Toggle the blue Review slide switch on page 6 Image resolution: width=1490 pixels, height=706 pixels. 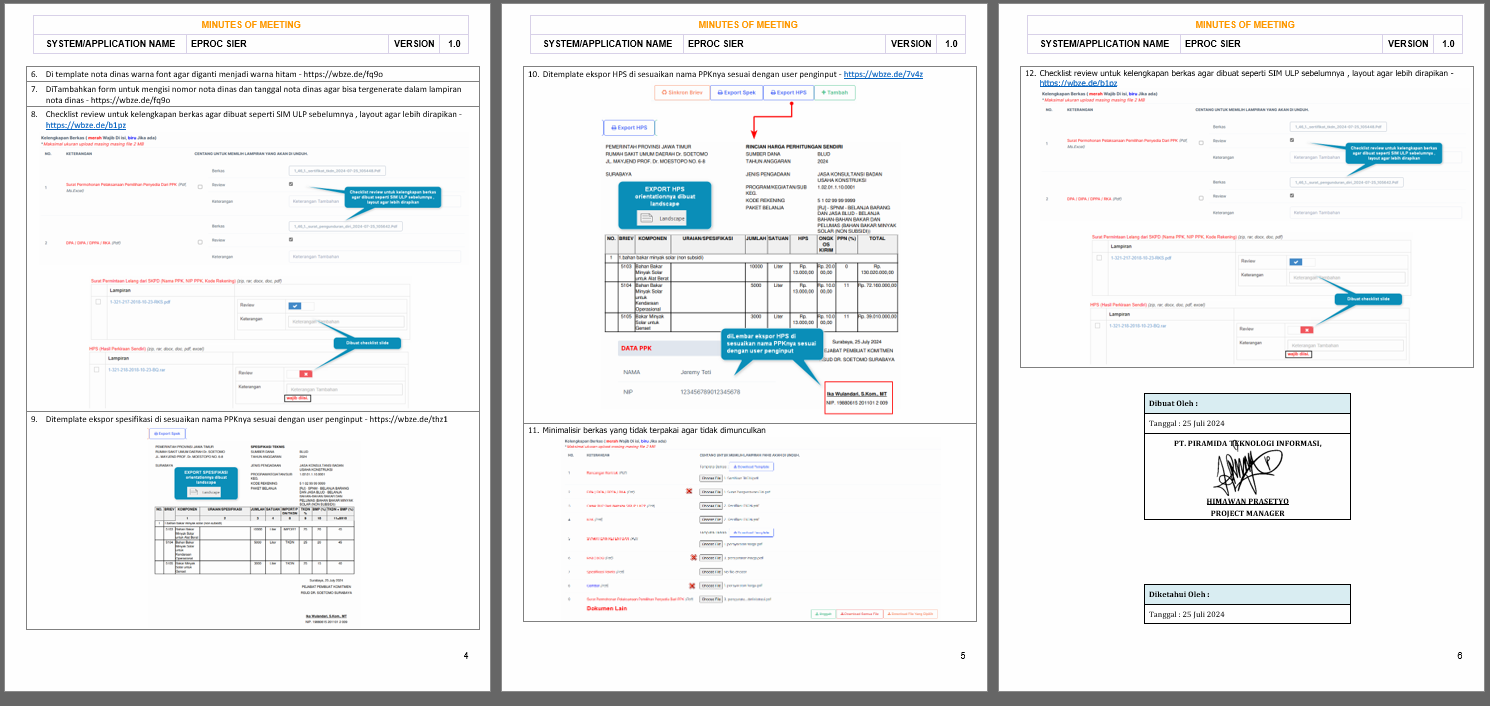click(x=1296, y=261)
